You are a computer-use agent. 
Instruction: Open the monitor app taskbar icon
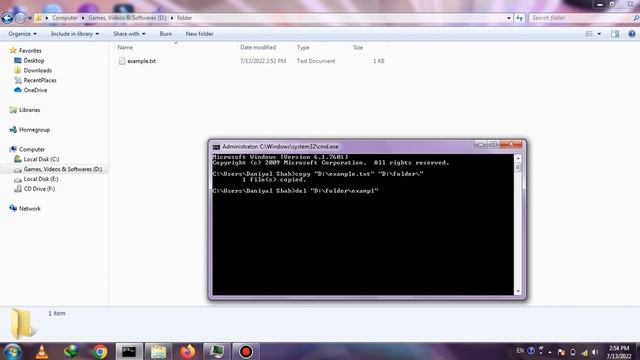[217, 351]
